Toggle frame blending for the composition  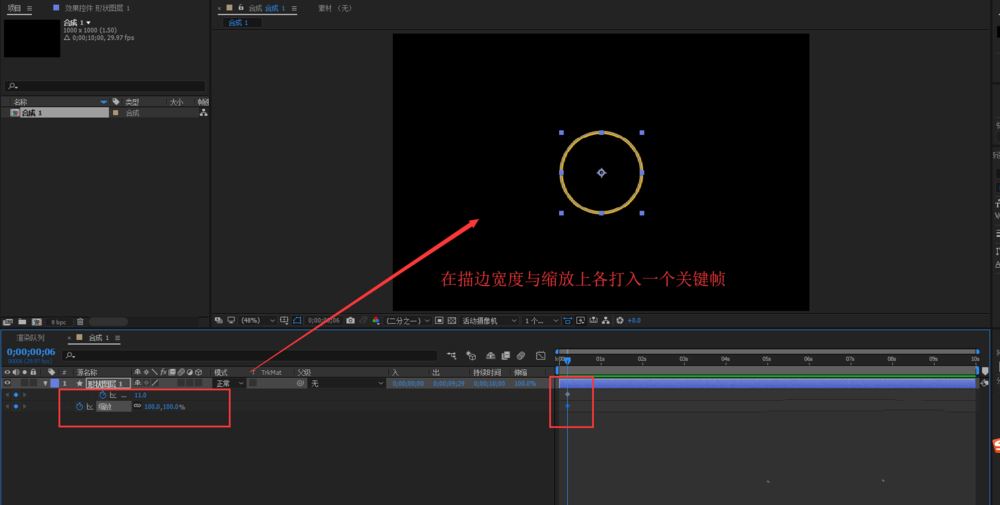(x=506, y=356)
